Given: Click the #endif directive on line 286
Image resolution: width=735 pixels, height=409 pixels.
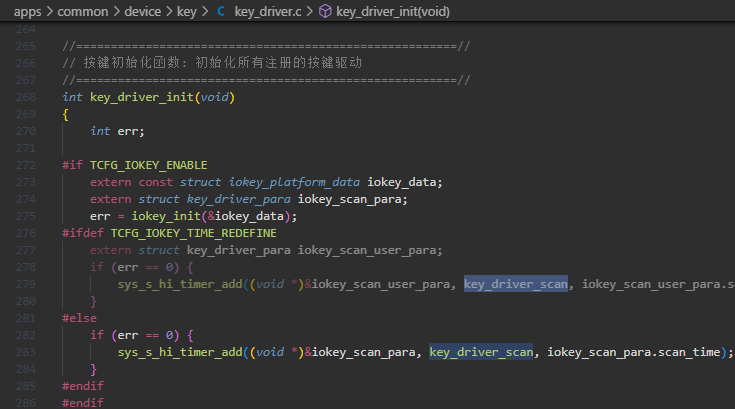Looking at the screenshot, I should 83,403.
